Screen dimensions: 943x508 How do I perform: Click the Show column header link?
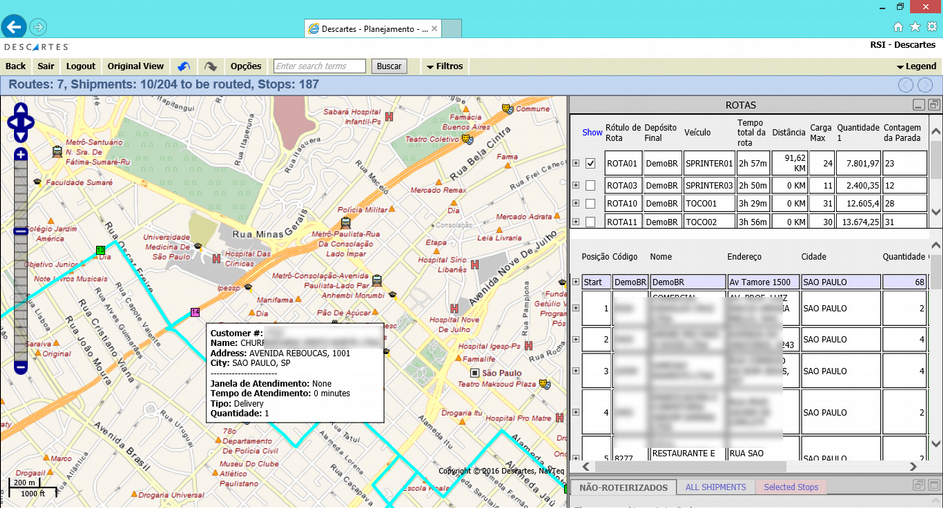pos(592,132)
